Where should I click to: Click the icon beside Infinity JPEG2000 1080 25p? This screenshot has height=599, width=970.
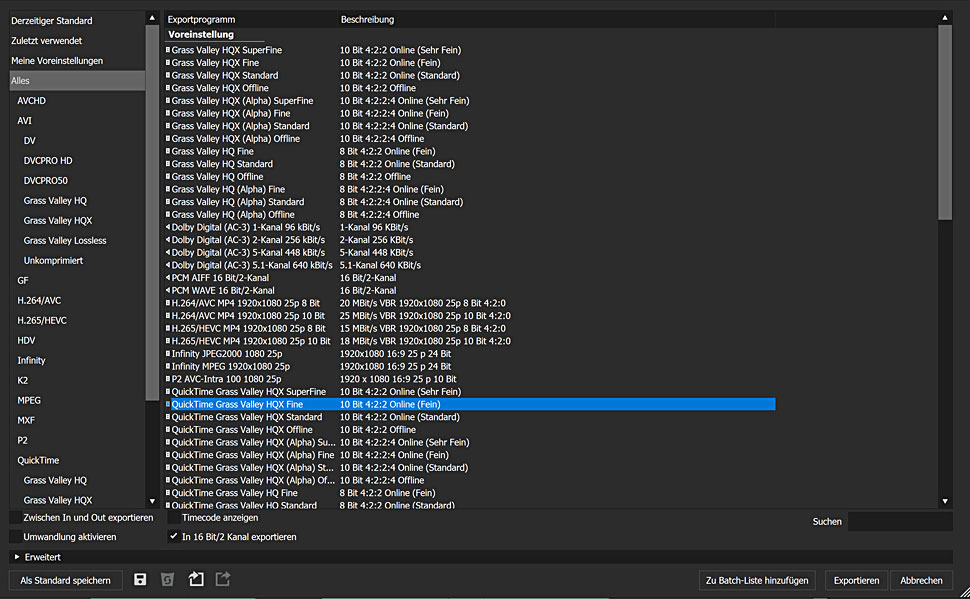(168, 354)
